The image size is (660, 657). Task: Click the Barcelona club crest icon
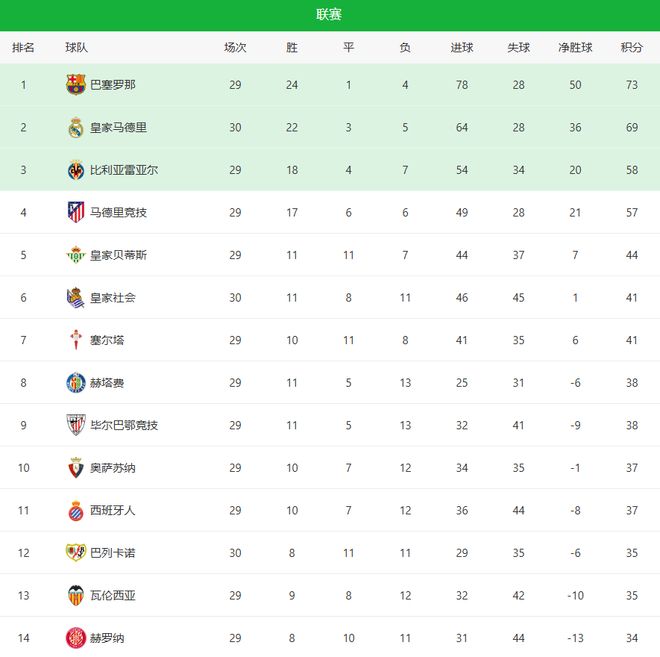coord(76,85)
